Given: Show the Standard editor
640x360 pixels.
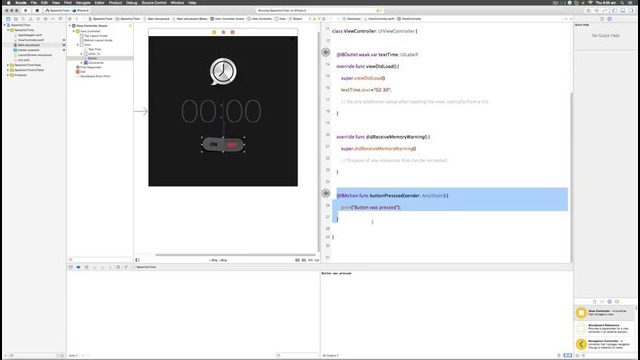Looking at the screenshot, I should click(x=589, y=10).
